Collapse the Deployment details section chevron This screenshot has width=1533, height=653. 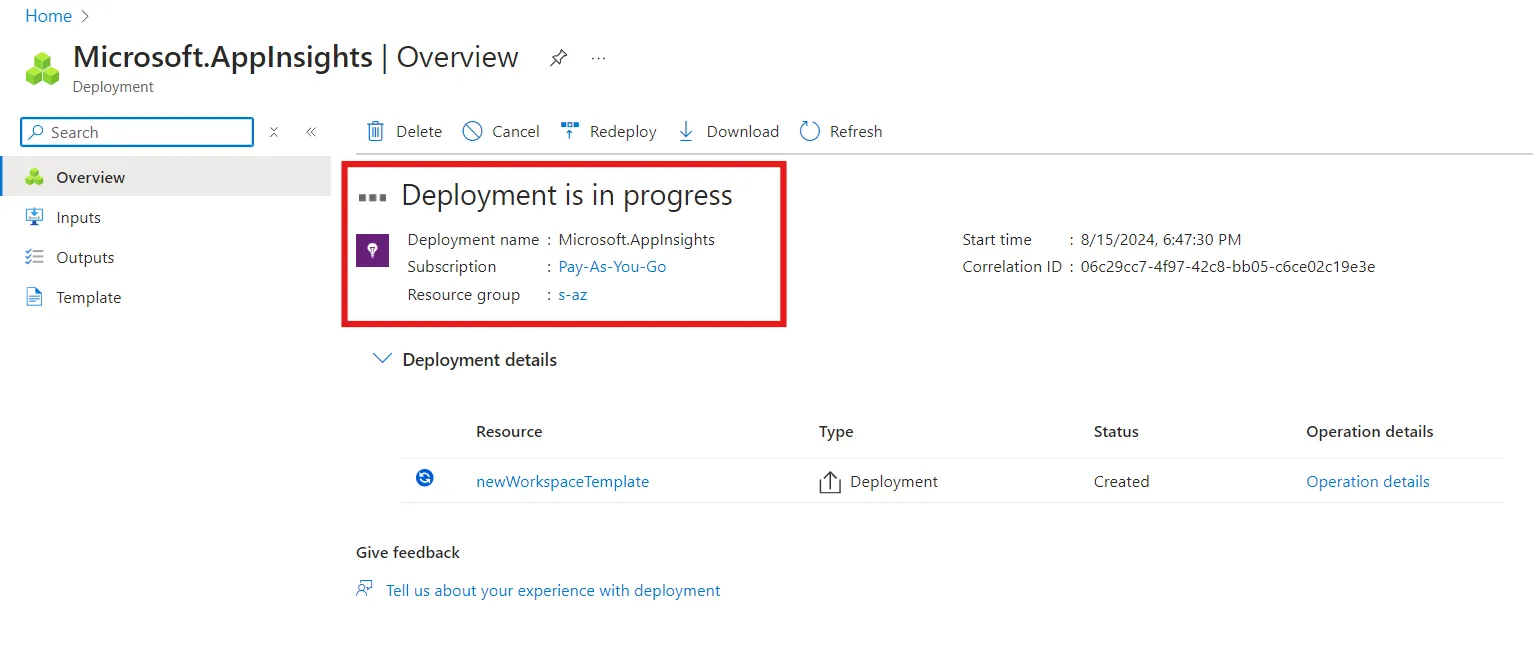click(381, 358)
